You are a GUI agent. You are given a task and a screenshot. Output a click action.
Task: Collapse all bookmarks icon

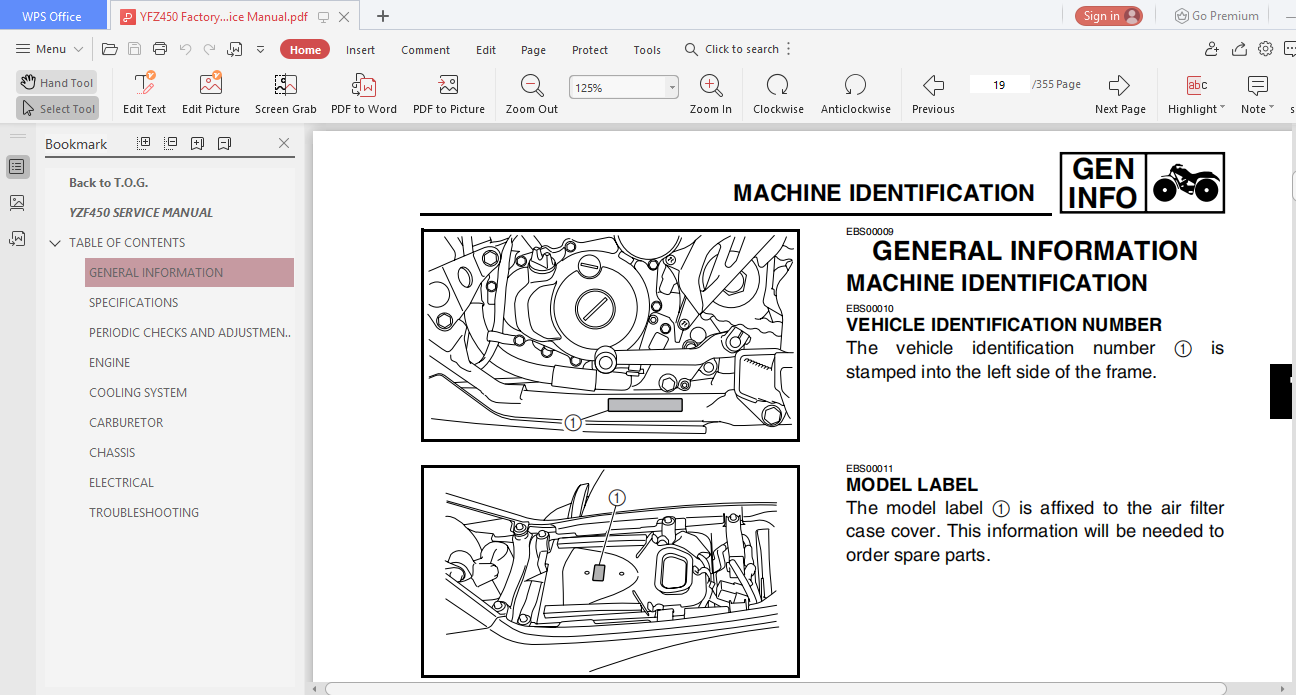click(171, 143)
